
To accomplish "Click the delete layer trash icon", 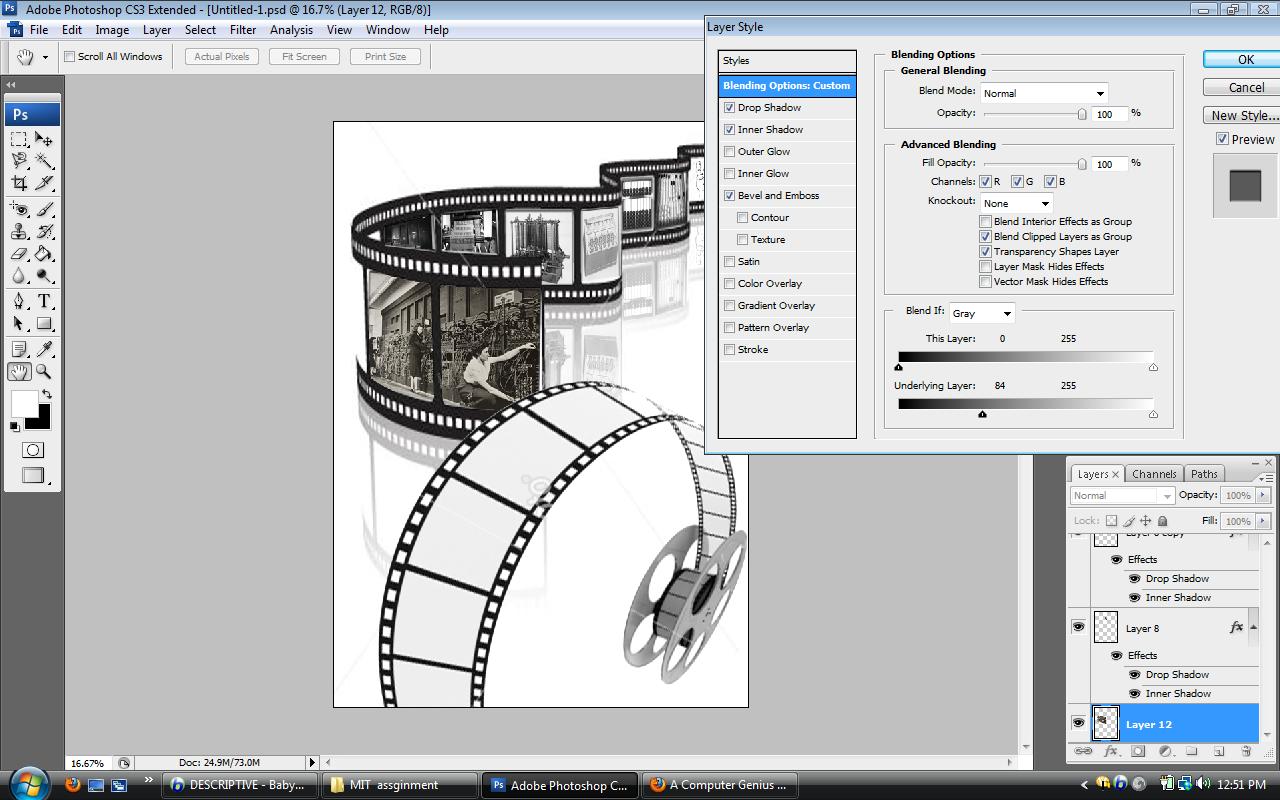I will click(1246, 751).
